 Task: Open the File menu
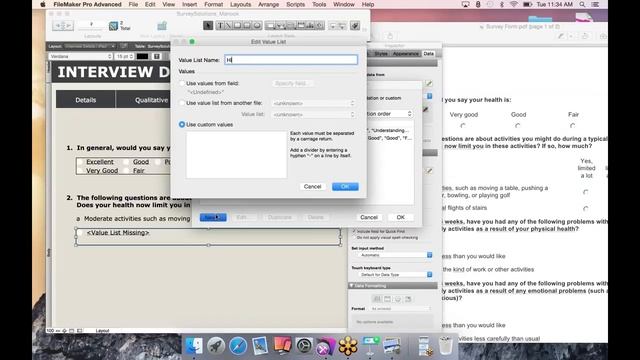click(x=133, y=4)
